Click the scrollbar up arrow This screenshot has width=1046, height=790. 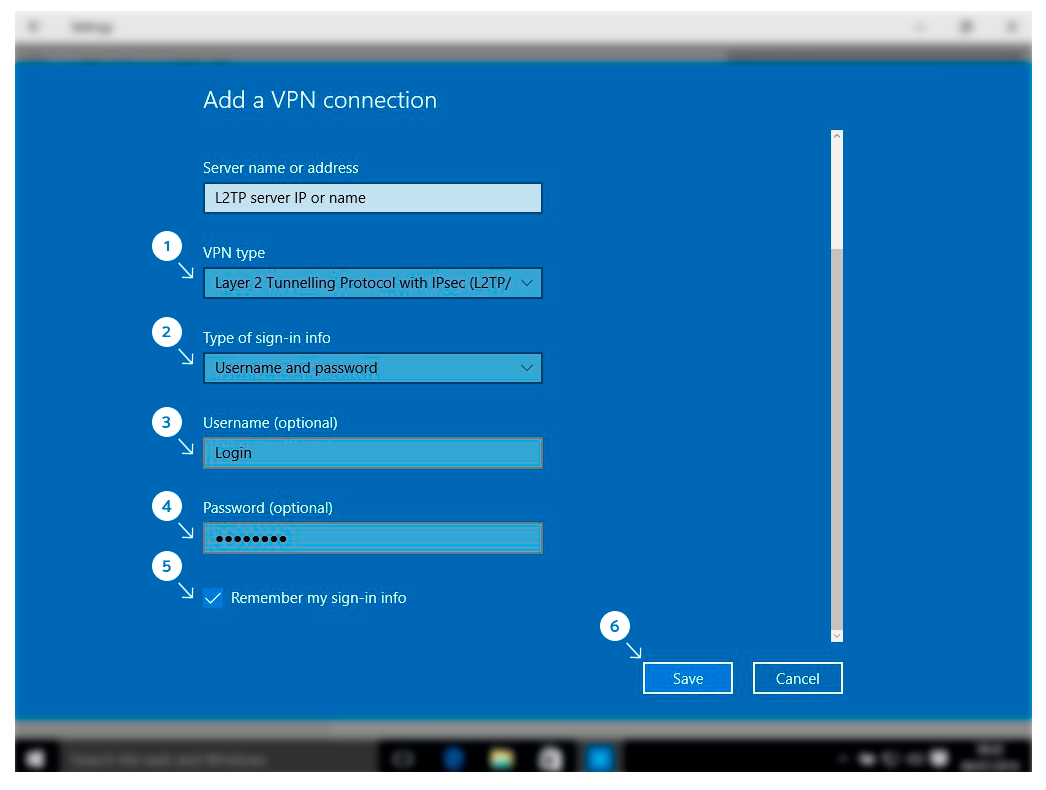tap(837, 136)
